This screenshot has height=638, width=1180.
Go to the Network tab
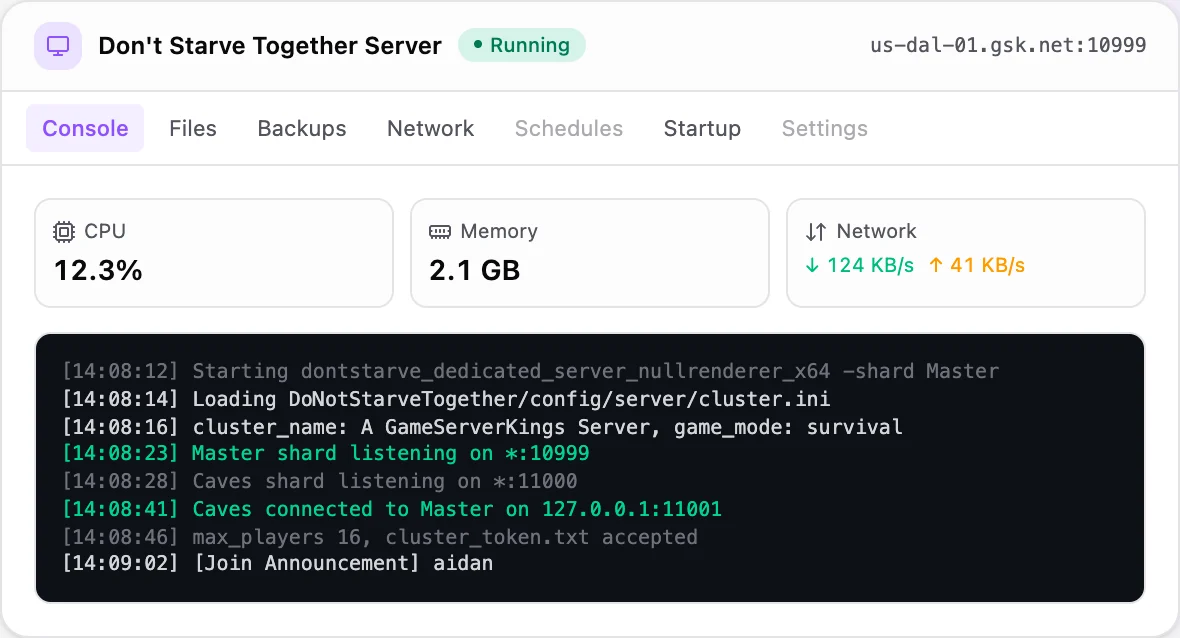coord(430,128)
